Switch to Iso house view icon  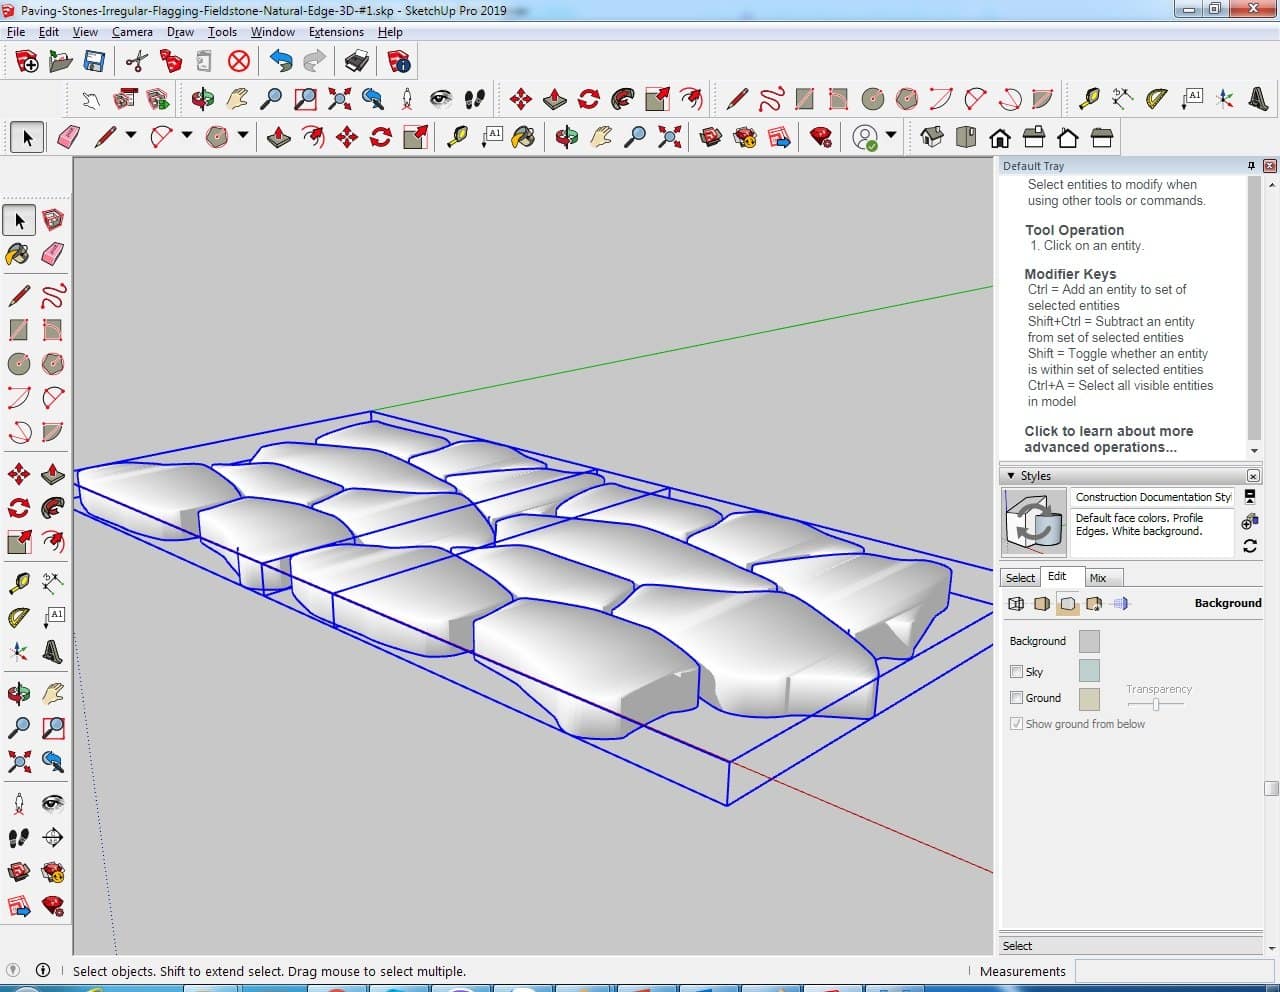pyautogui.click(x=931, y=137)
